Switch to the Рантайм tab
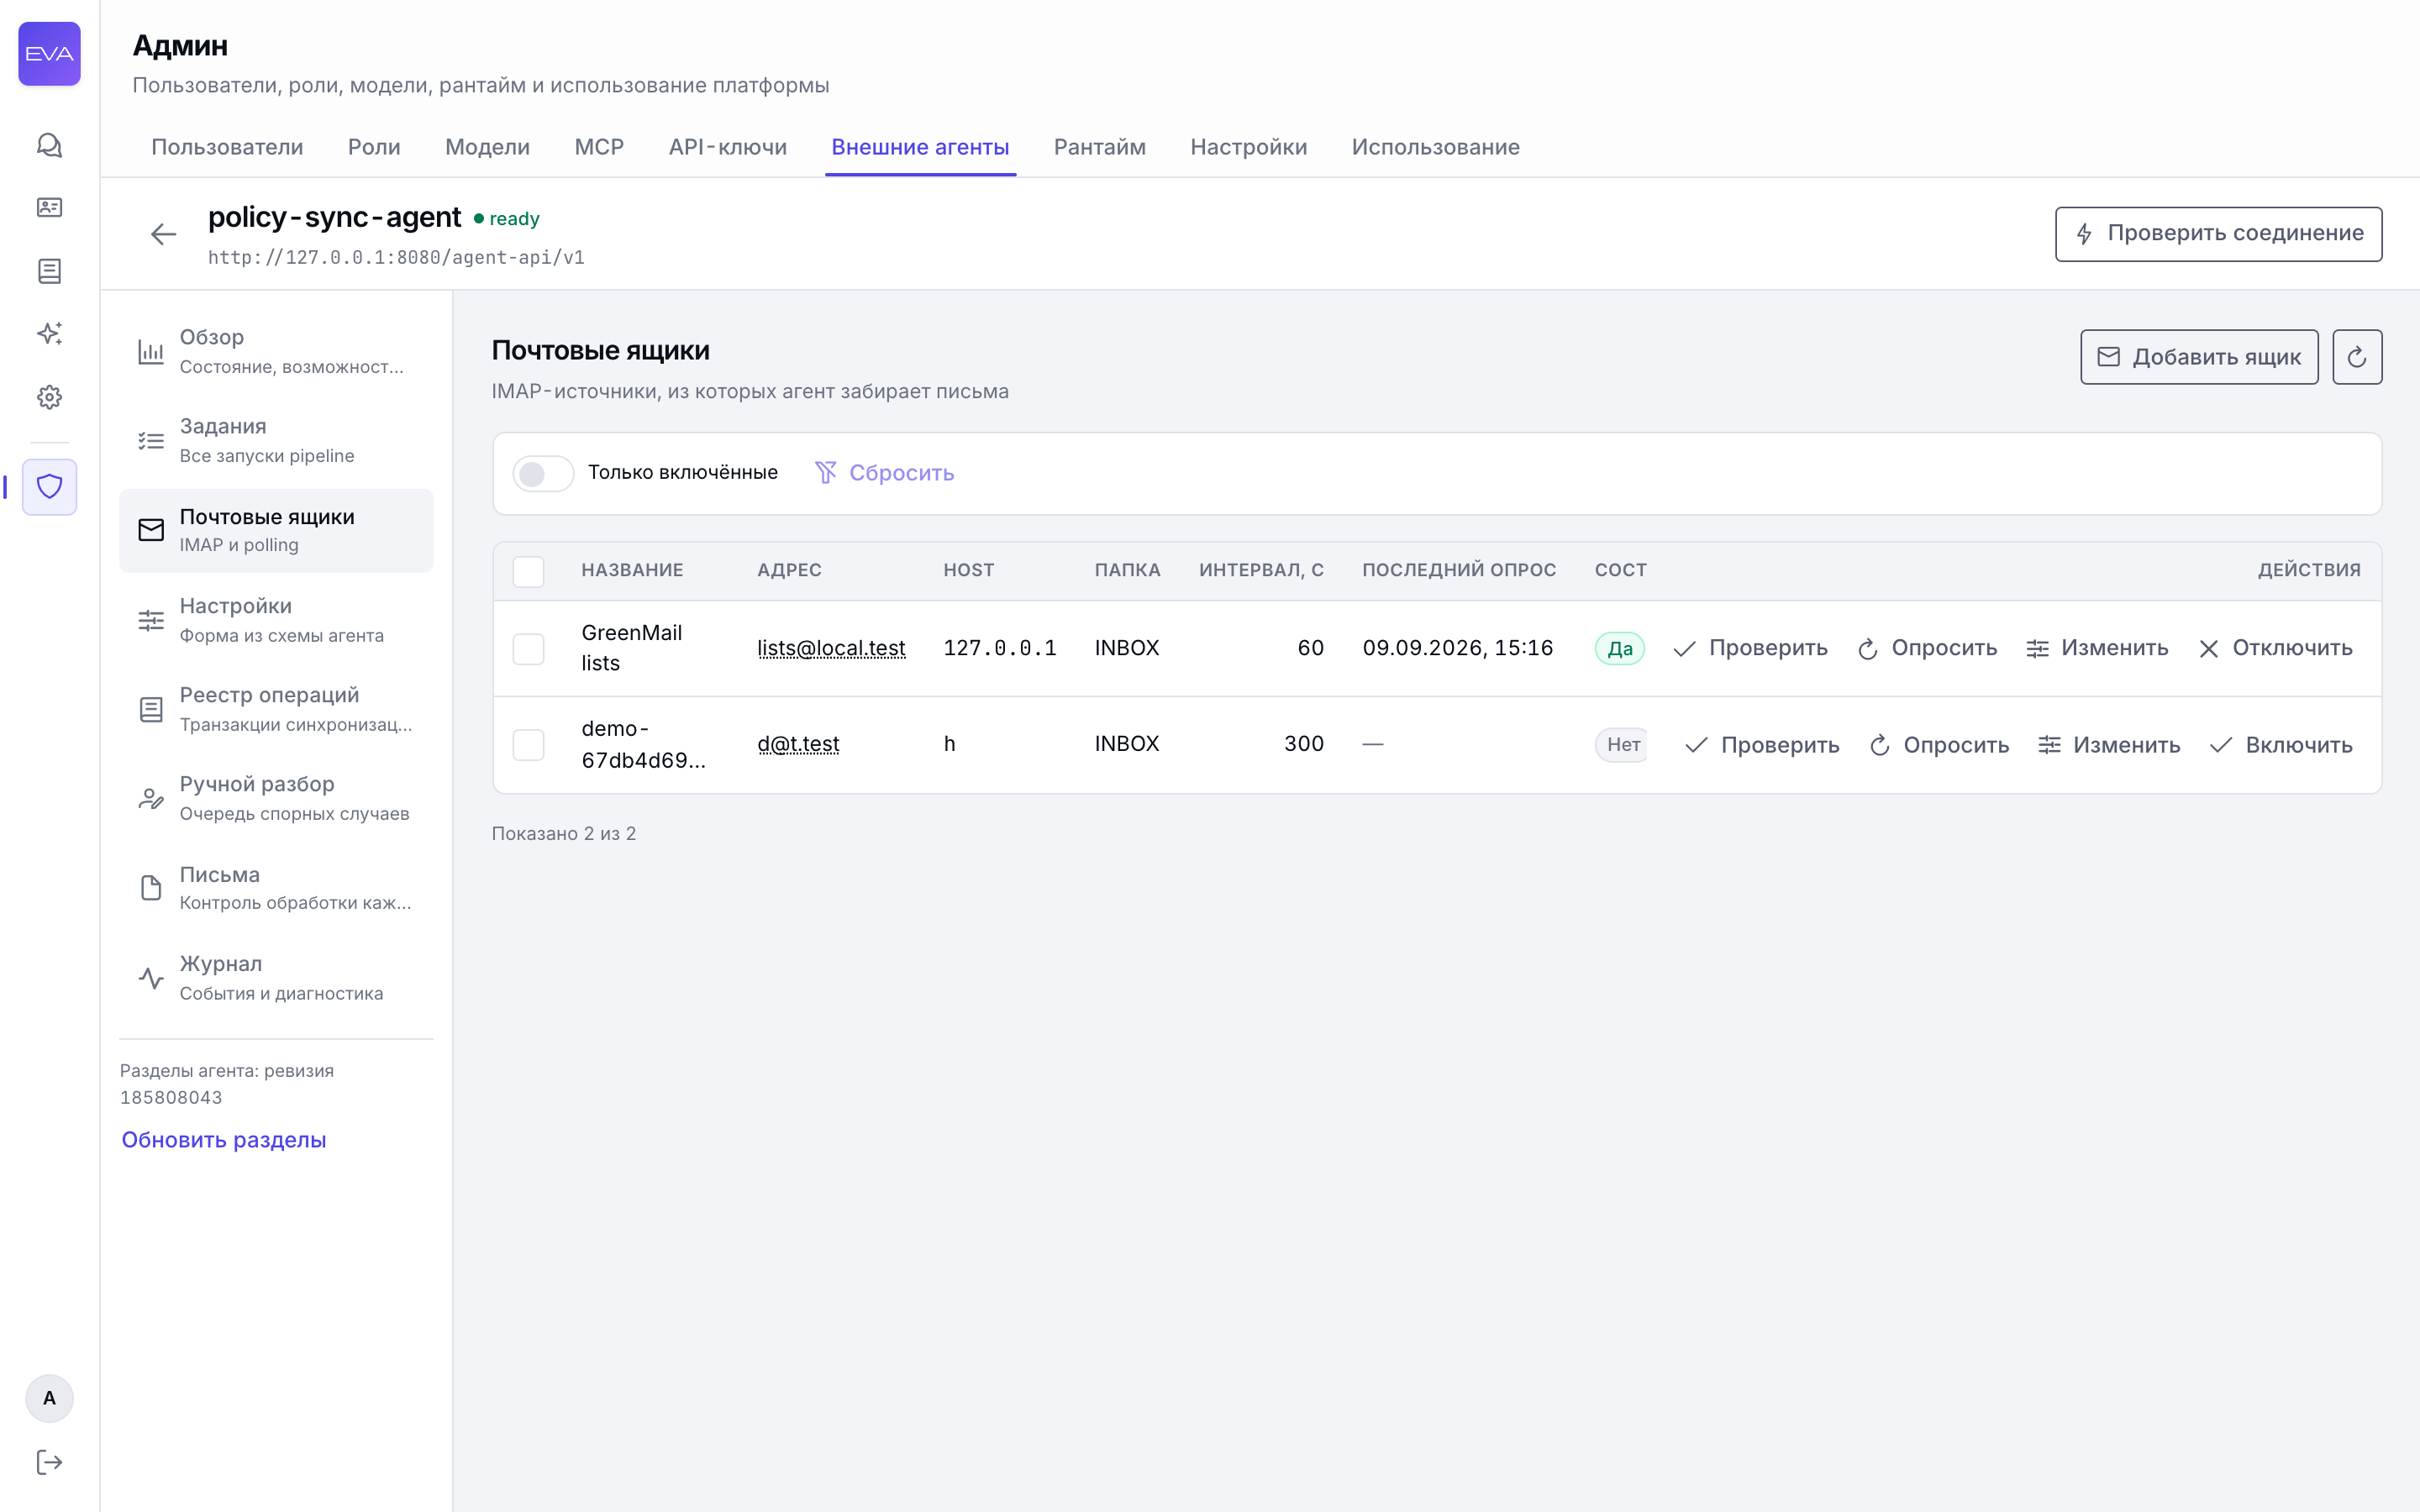This screenshot has height=1512, width=2420. (1100, 147)
